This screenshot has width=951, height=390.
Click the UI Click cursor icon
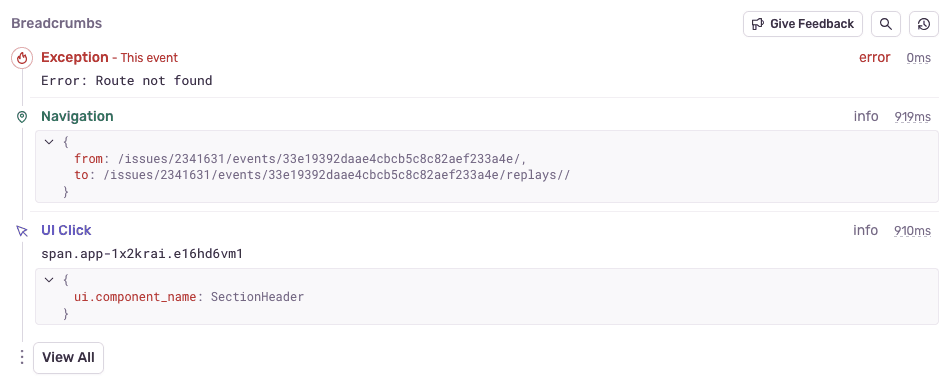[22, 231]
